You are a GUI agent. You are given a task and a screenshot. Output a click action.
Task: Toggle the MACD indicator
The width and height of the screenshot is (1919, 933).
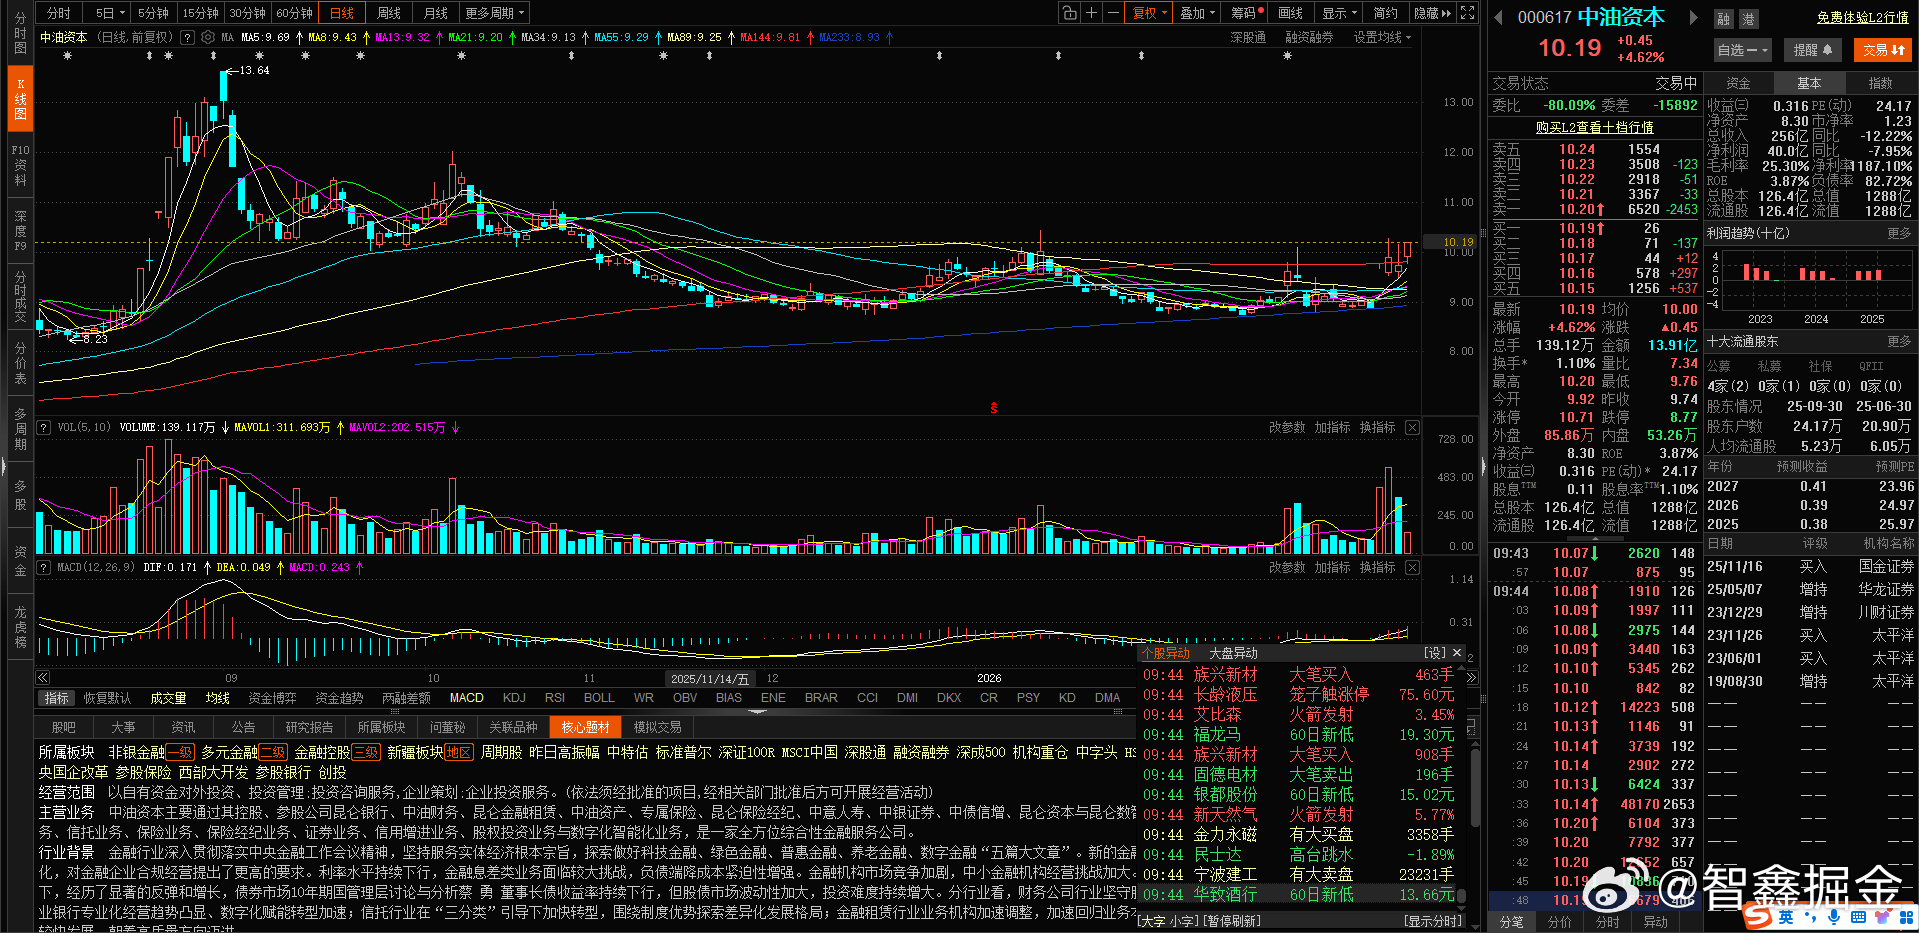pos(466,698)
